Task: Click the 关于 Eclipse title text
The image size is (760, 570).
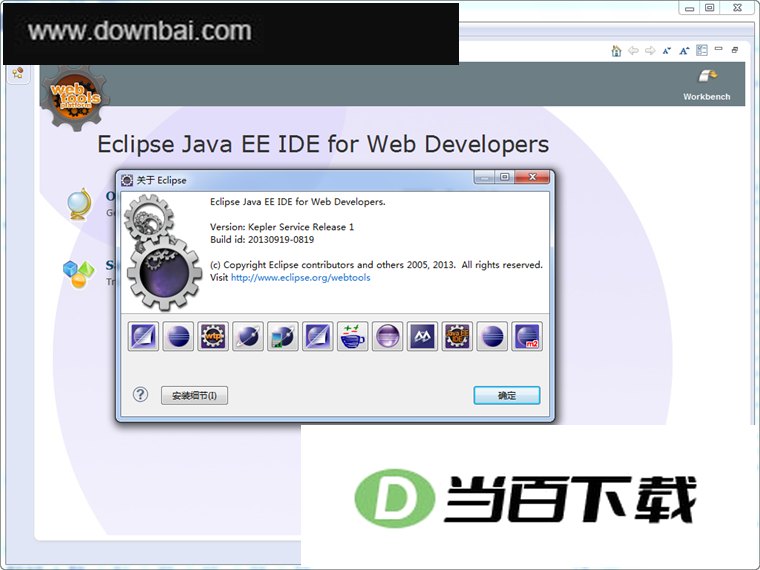Action: [x=161, y=180]
